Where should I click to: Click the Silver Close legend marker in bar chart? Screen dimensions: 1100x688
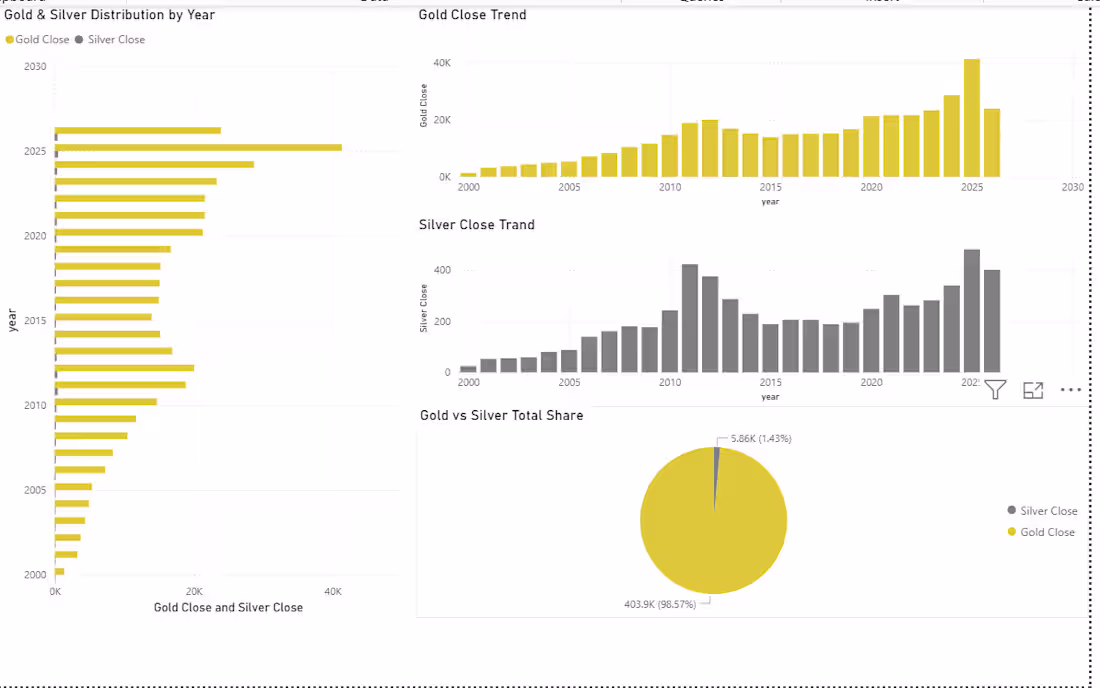coord(79,40)
